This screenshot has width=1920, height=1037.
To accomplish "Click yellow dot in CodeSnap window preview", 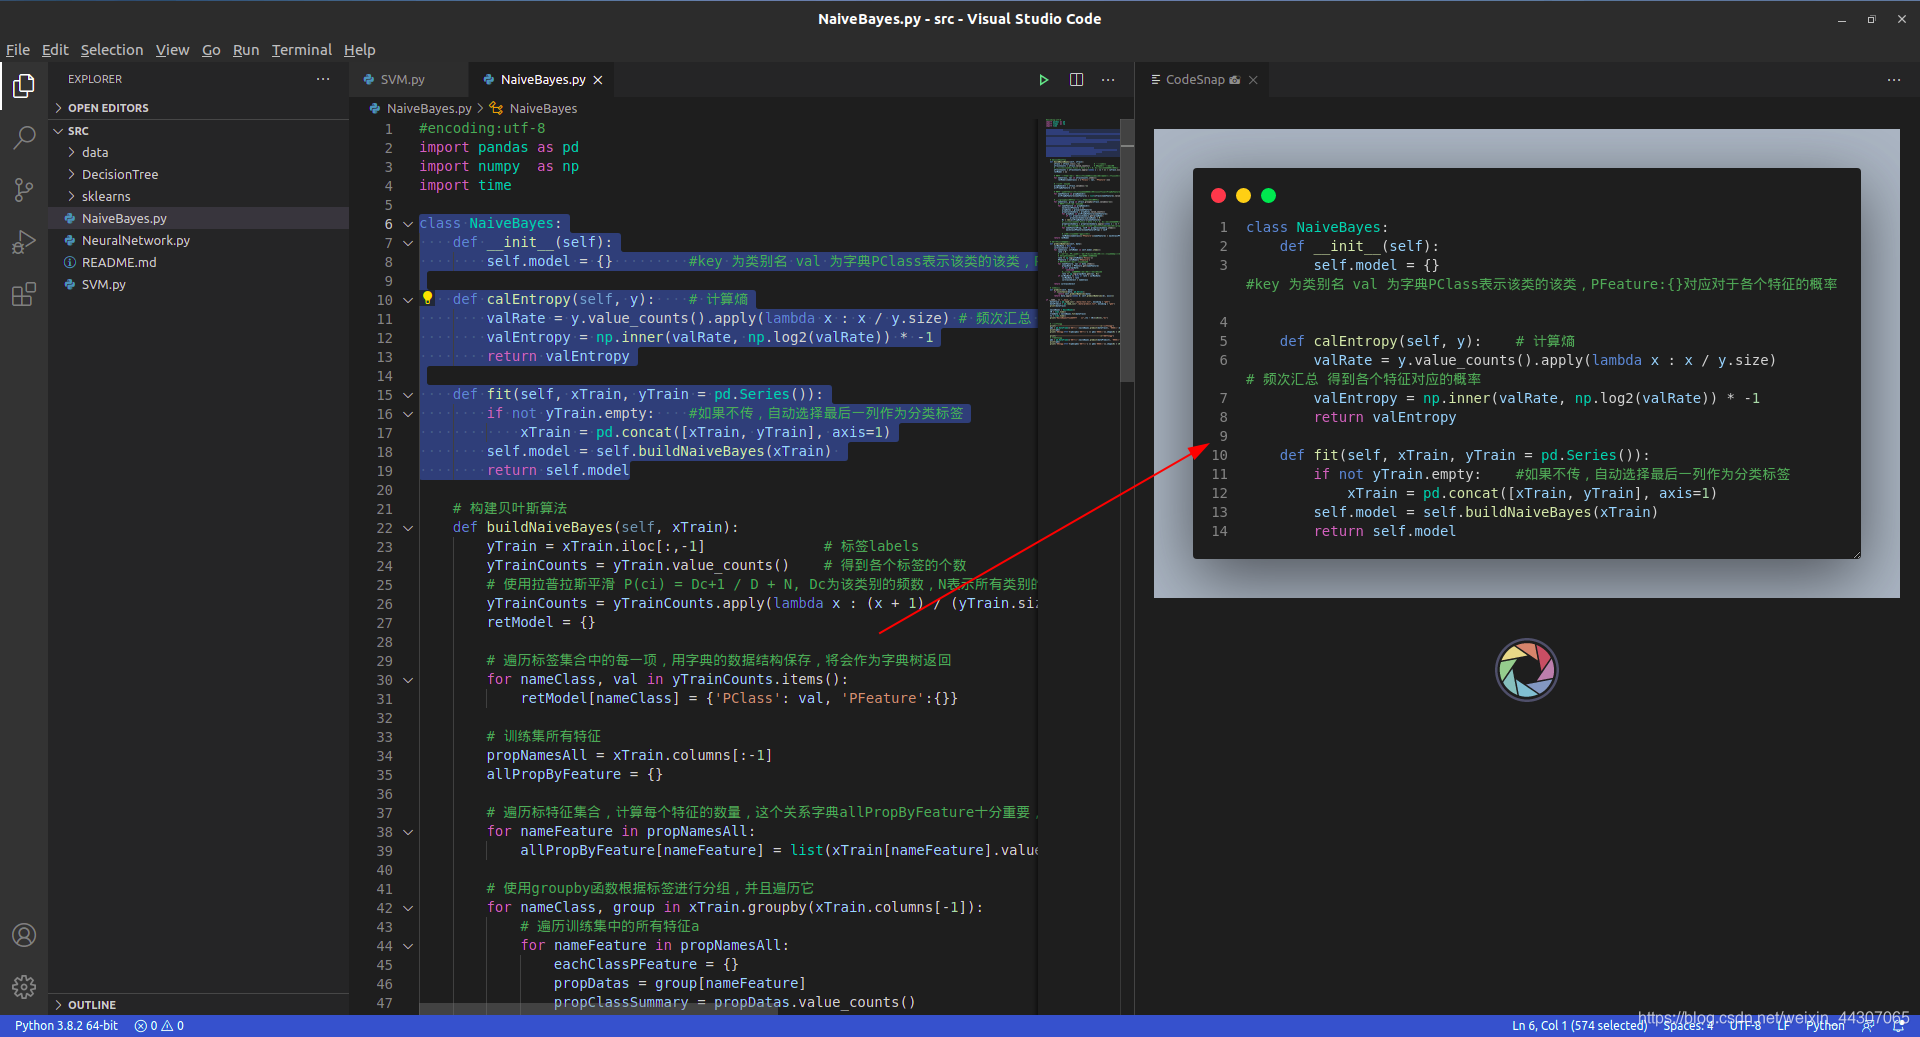I will [x=1243, y=196].
